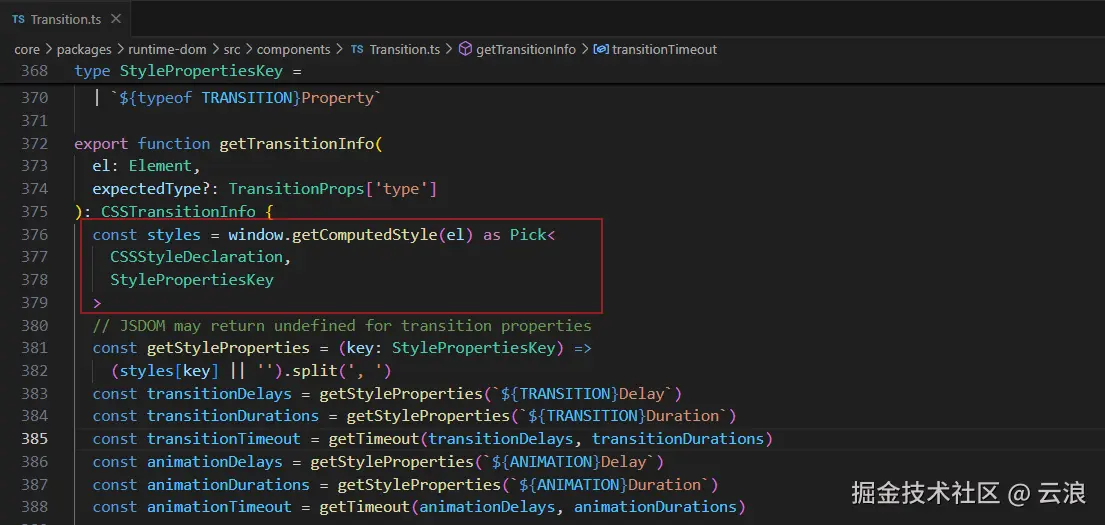Click 'TransitionProps' on line 374
The width and height of the screenshot is (1105, 525).
pyautogui.click(x=296, y=189)
